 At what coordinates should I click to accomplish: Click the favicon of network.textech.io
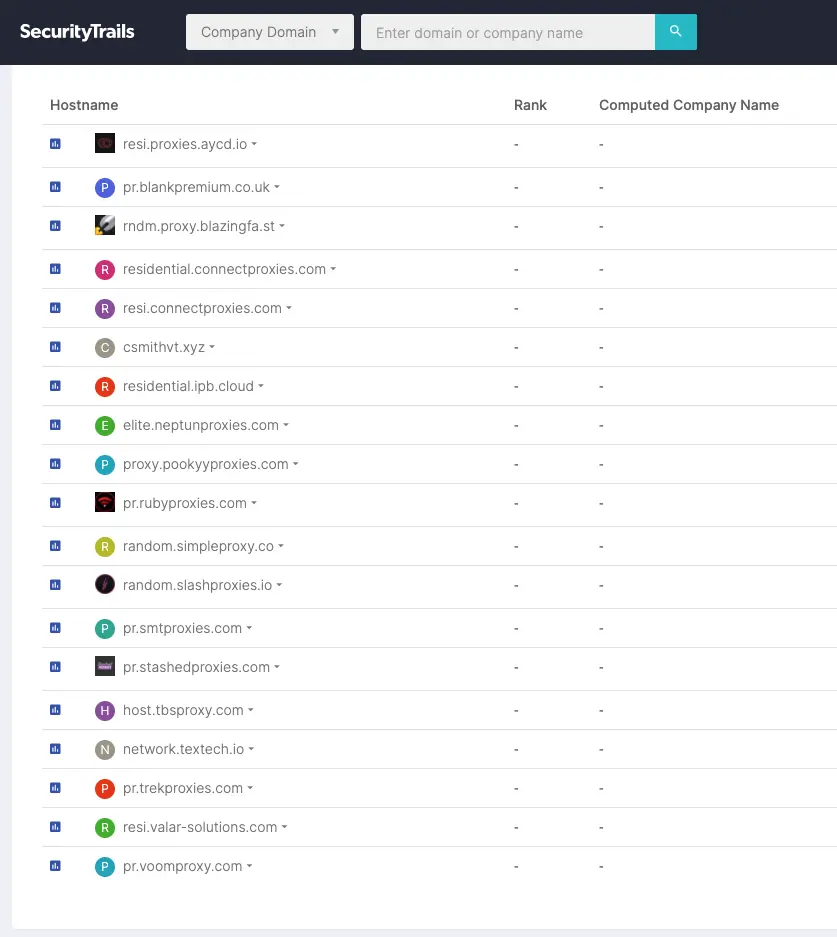tap(104, 748)
